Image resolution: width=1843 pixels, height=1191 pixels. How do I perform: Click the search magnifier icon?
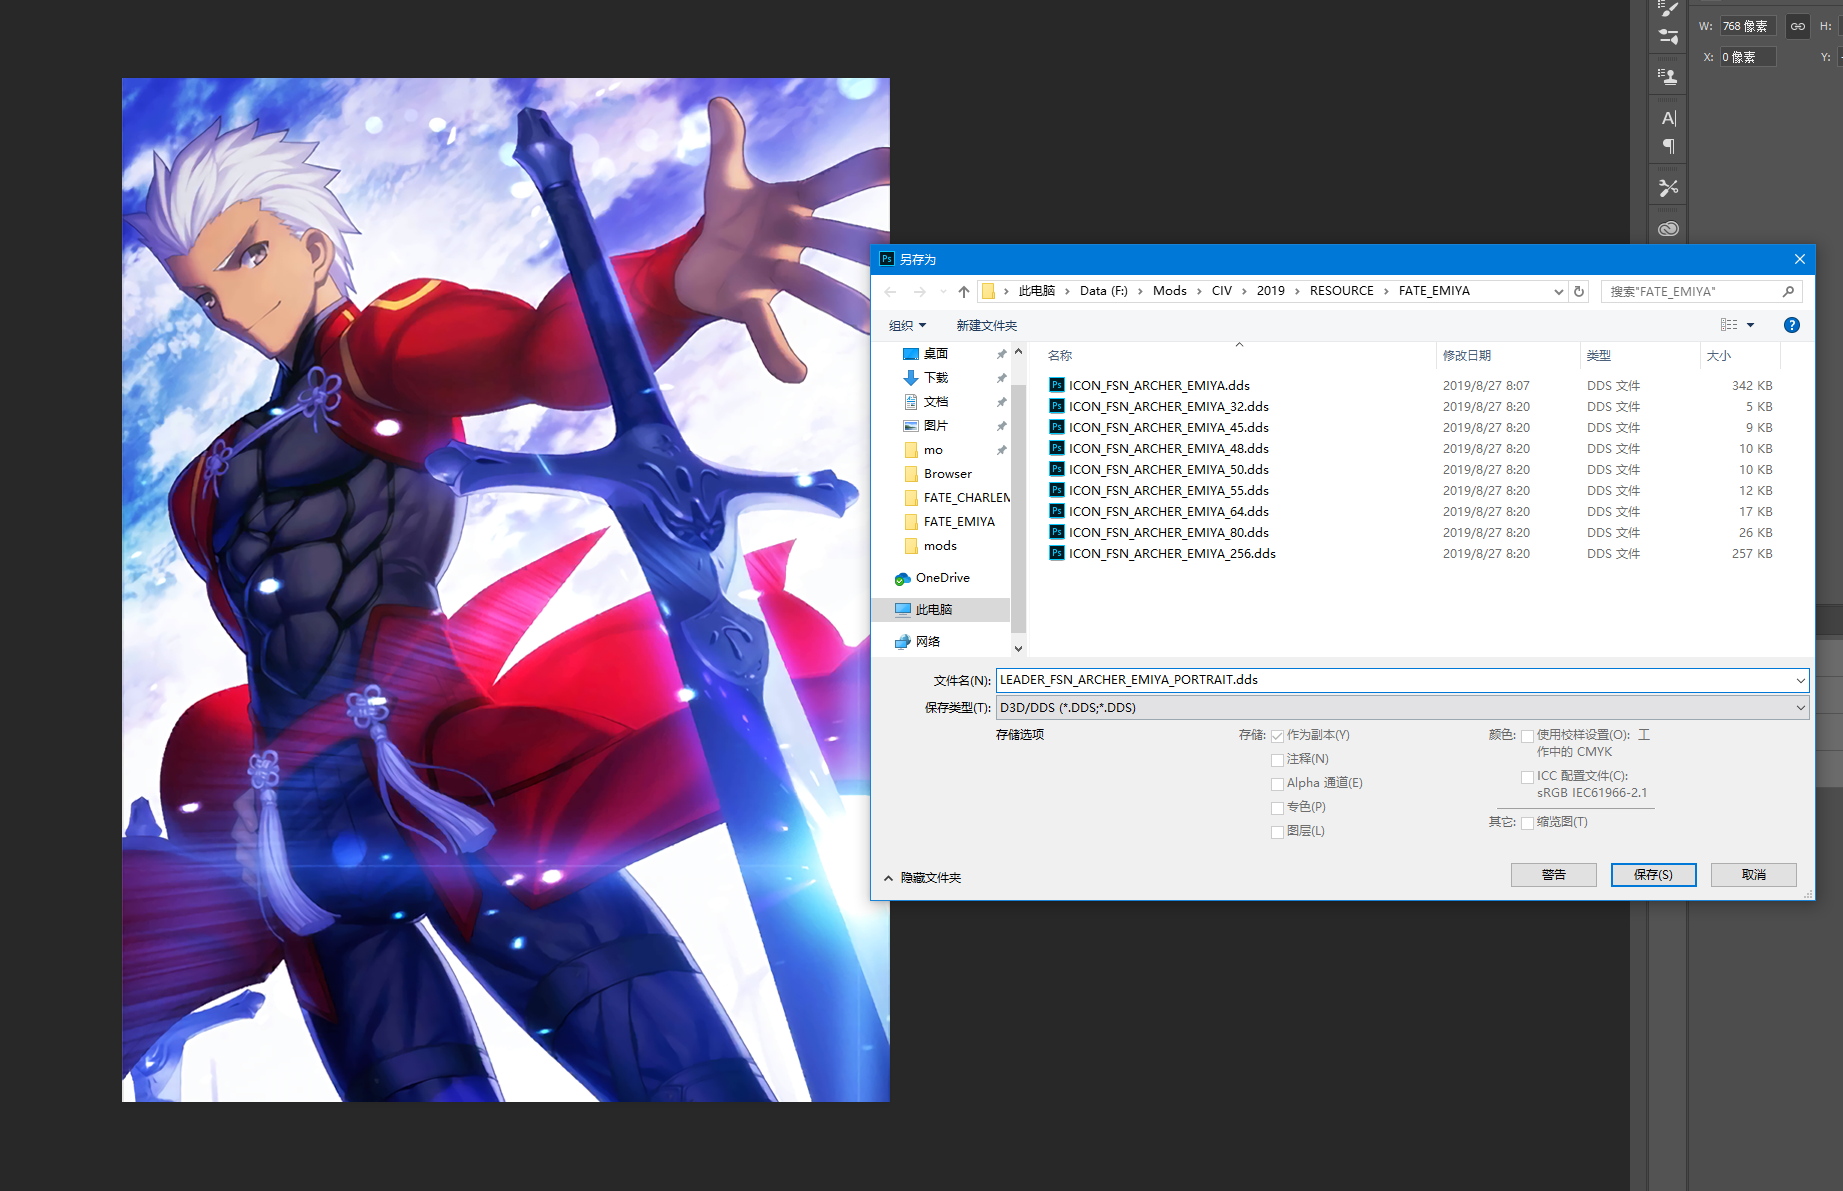tap(1788, 291)
